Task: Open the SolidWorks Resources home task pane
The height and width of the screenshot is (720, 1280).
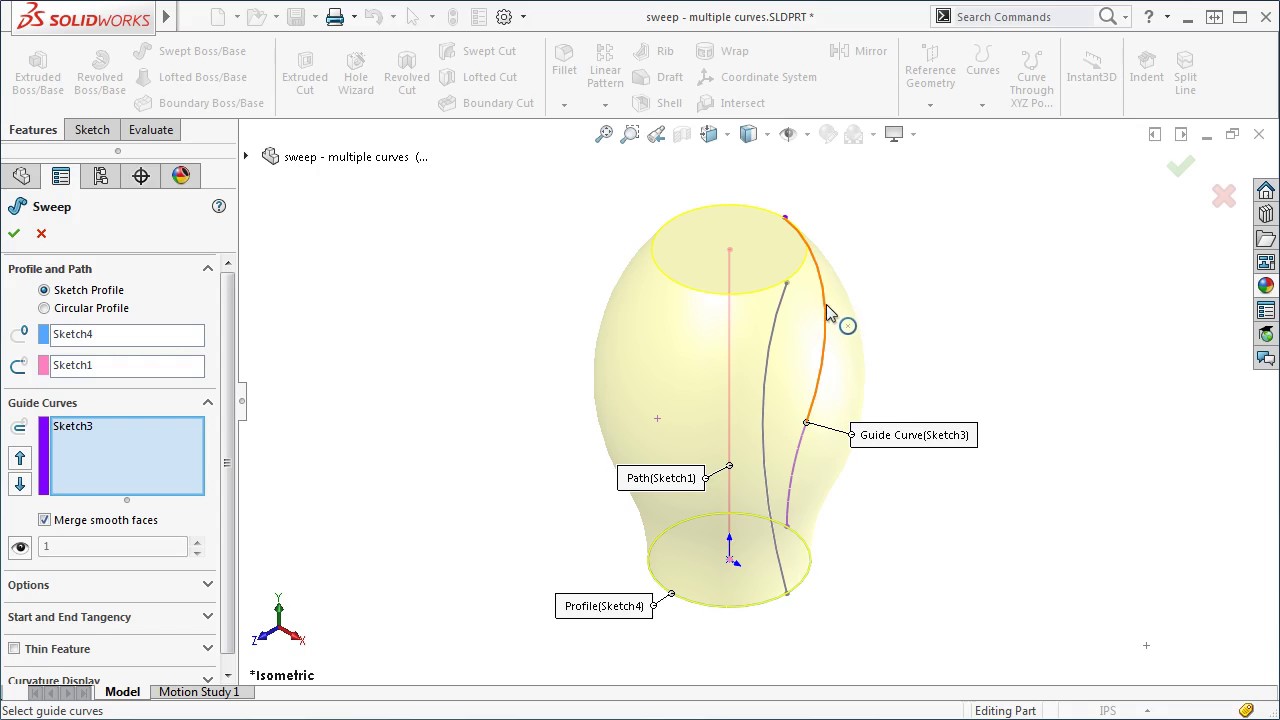Action: (1266, 191)
